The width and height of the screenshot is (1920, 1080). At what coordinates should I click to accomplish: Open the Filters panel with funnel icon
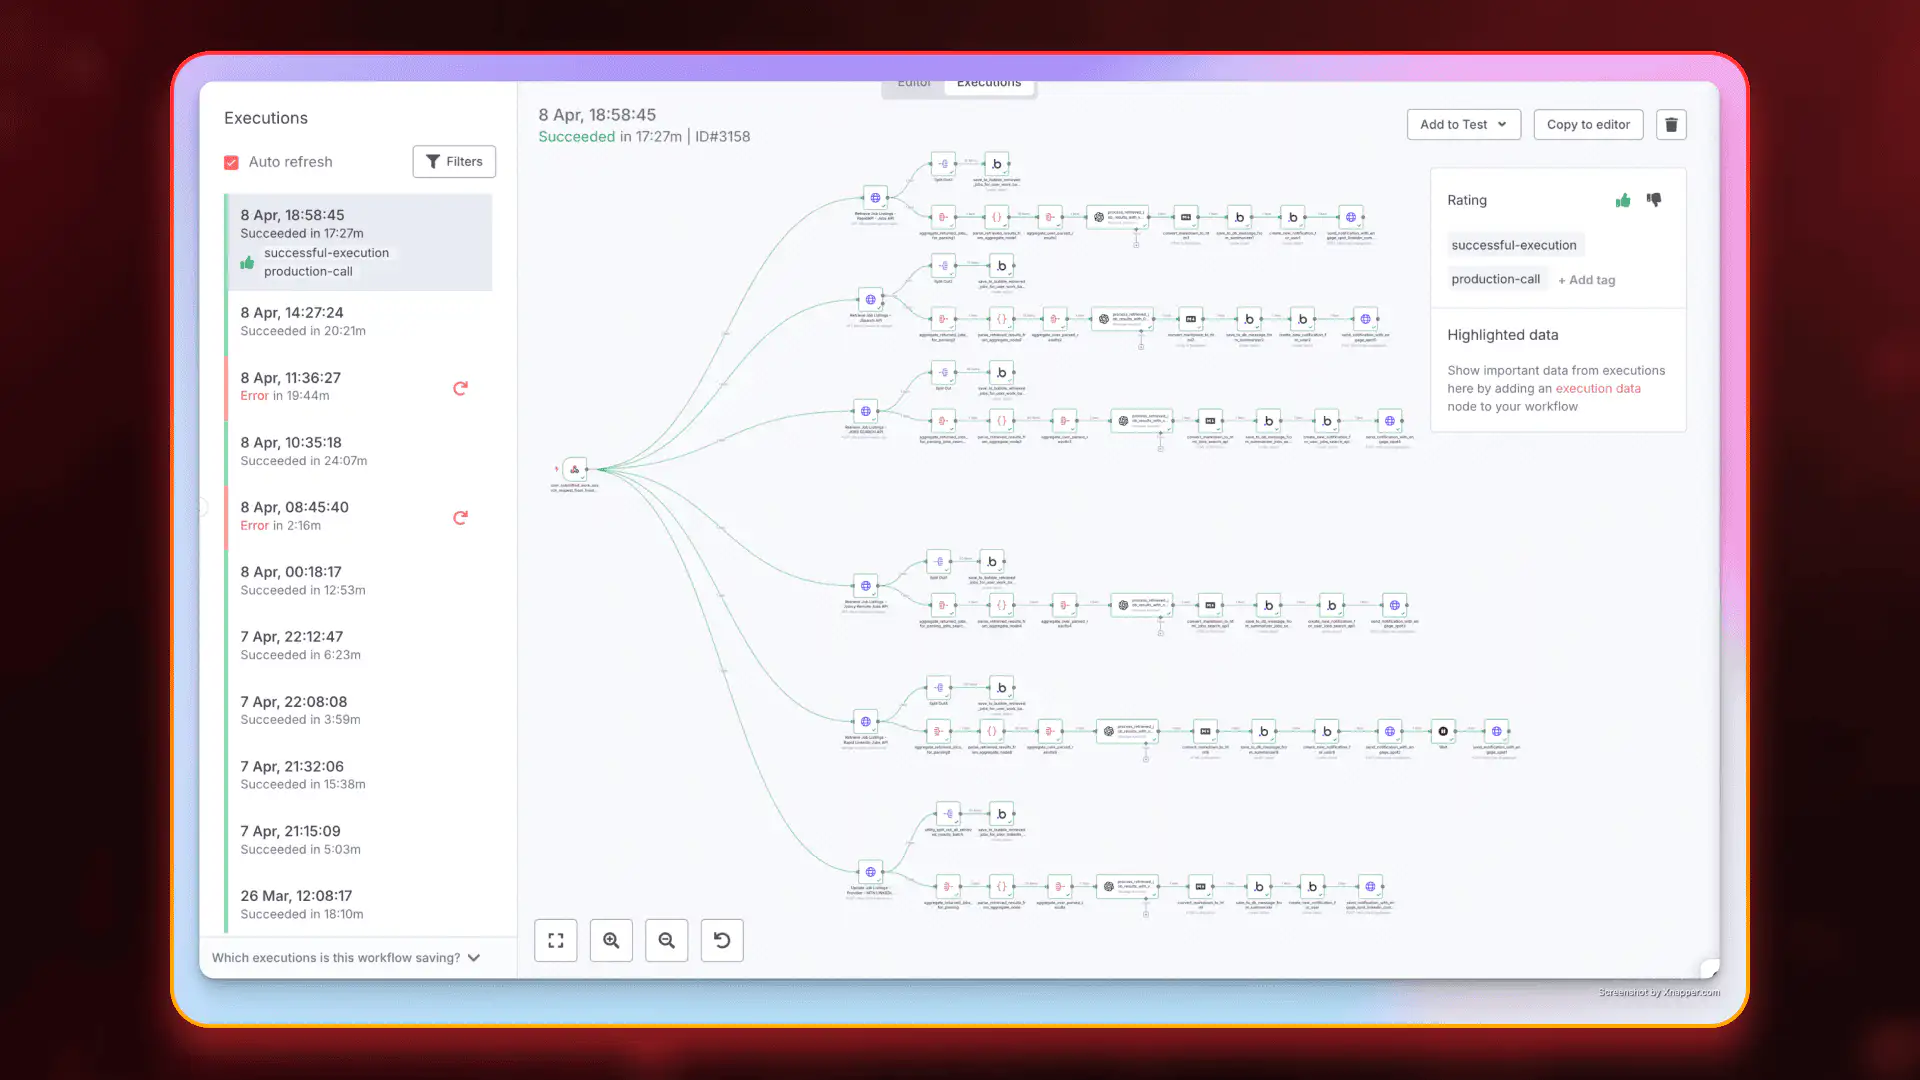[454, 161]
